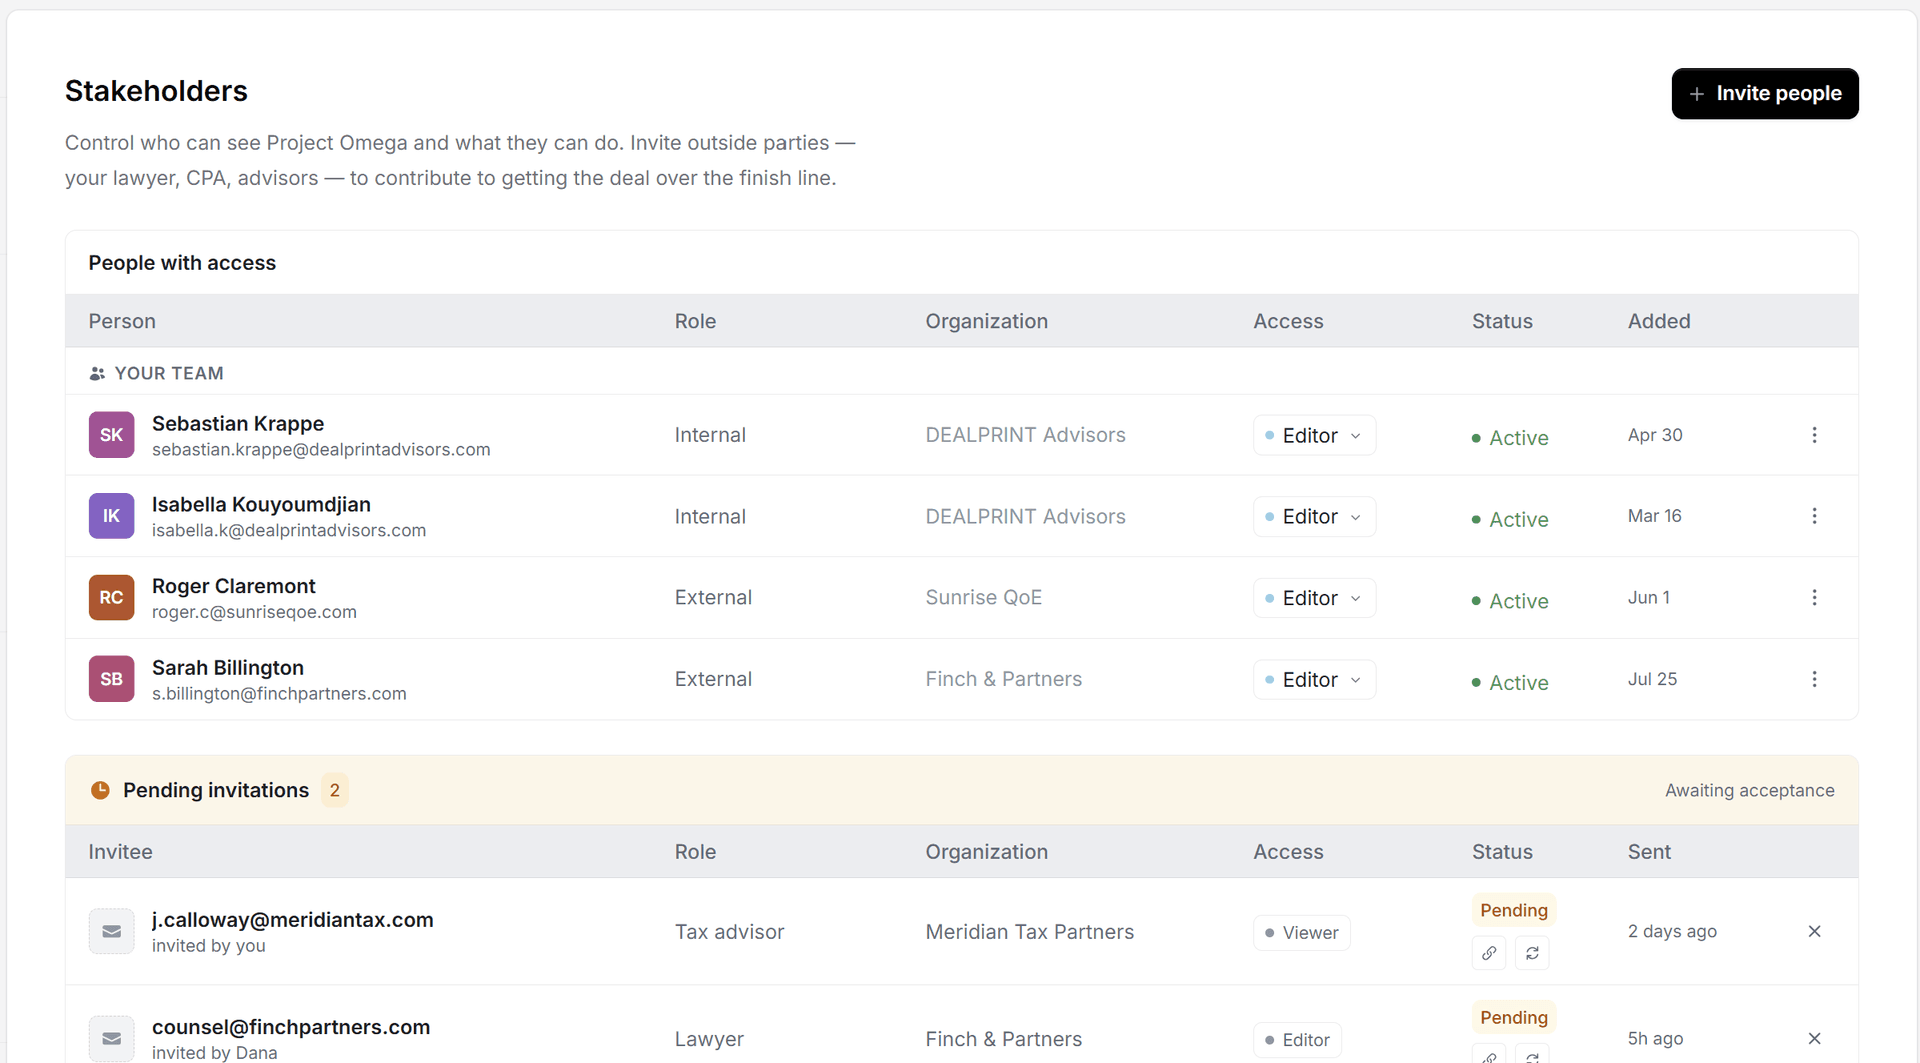
Task: Click the Status column header in People with access
Action: tap(1502, 321)
